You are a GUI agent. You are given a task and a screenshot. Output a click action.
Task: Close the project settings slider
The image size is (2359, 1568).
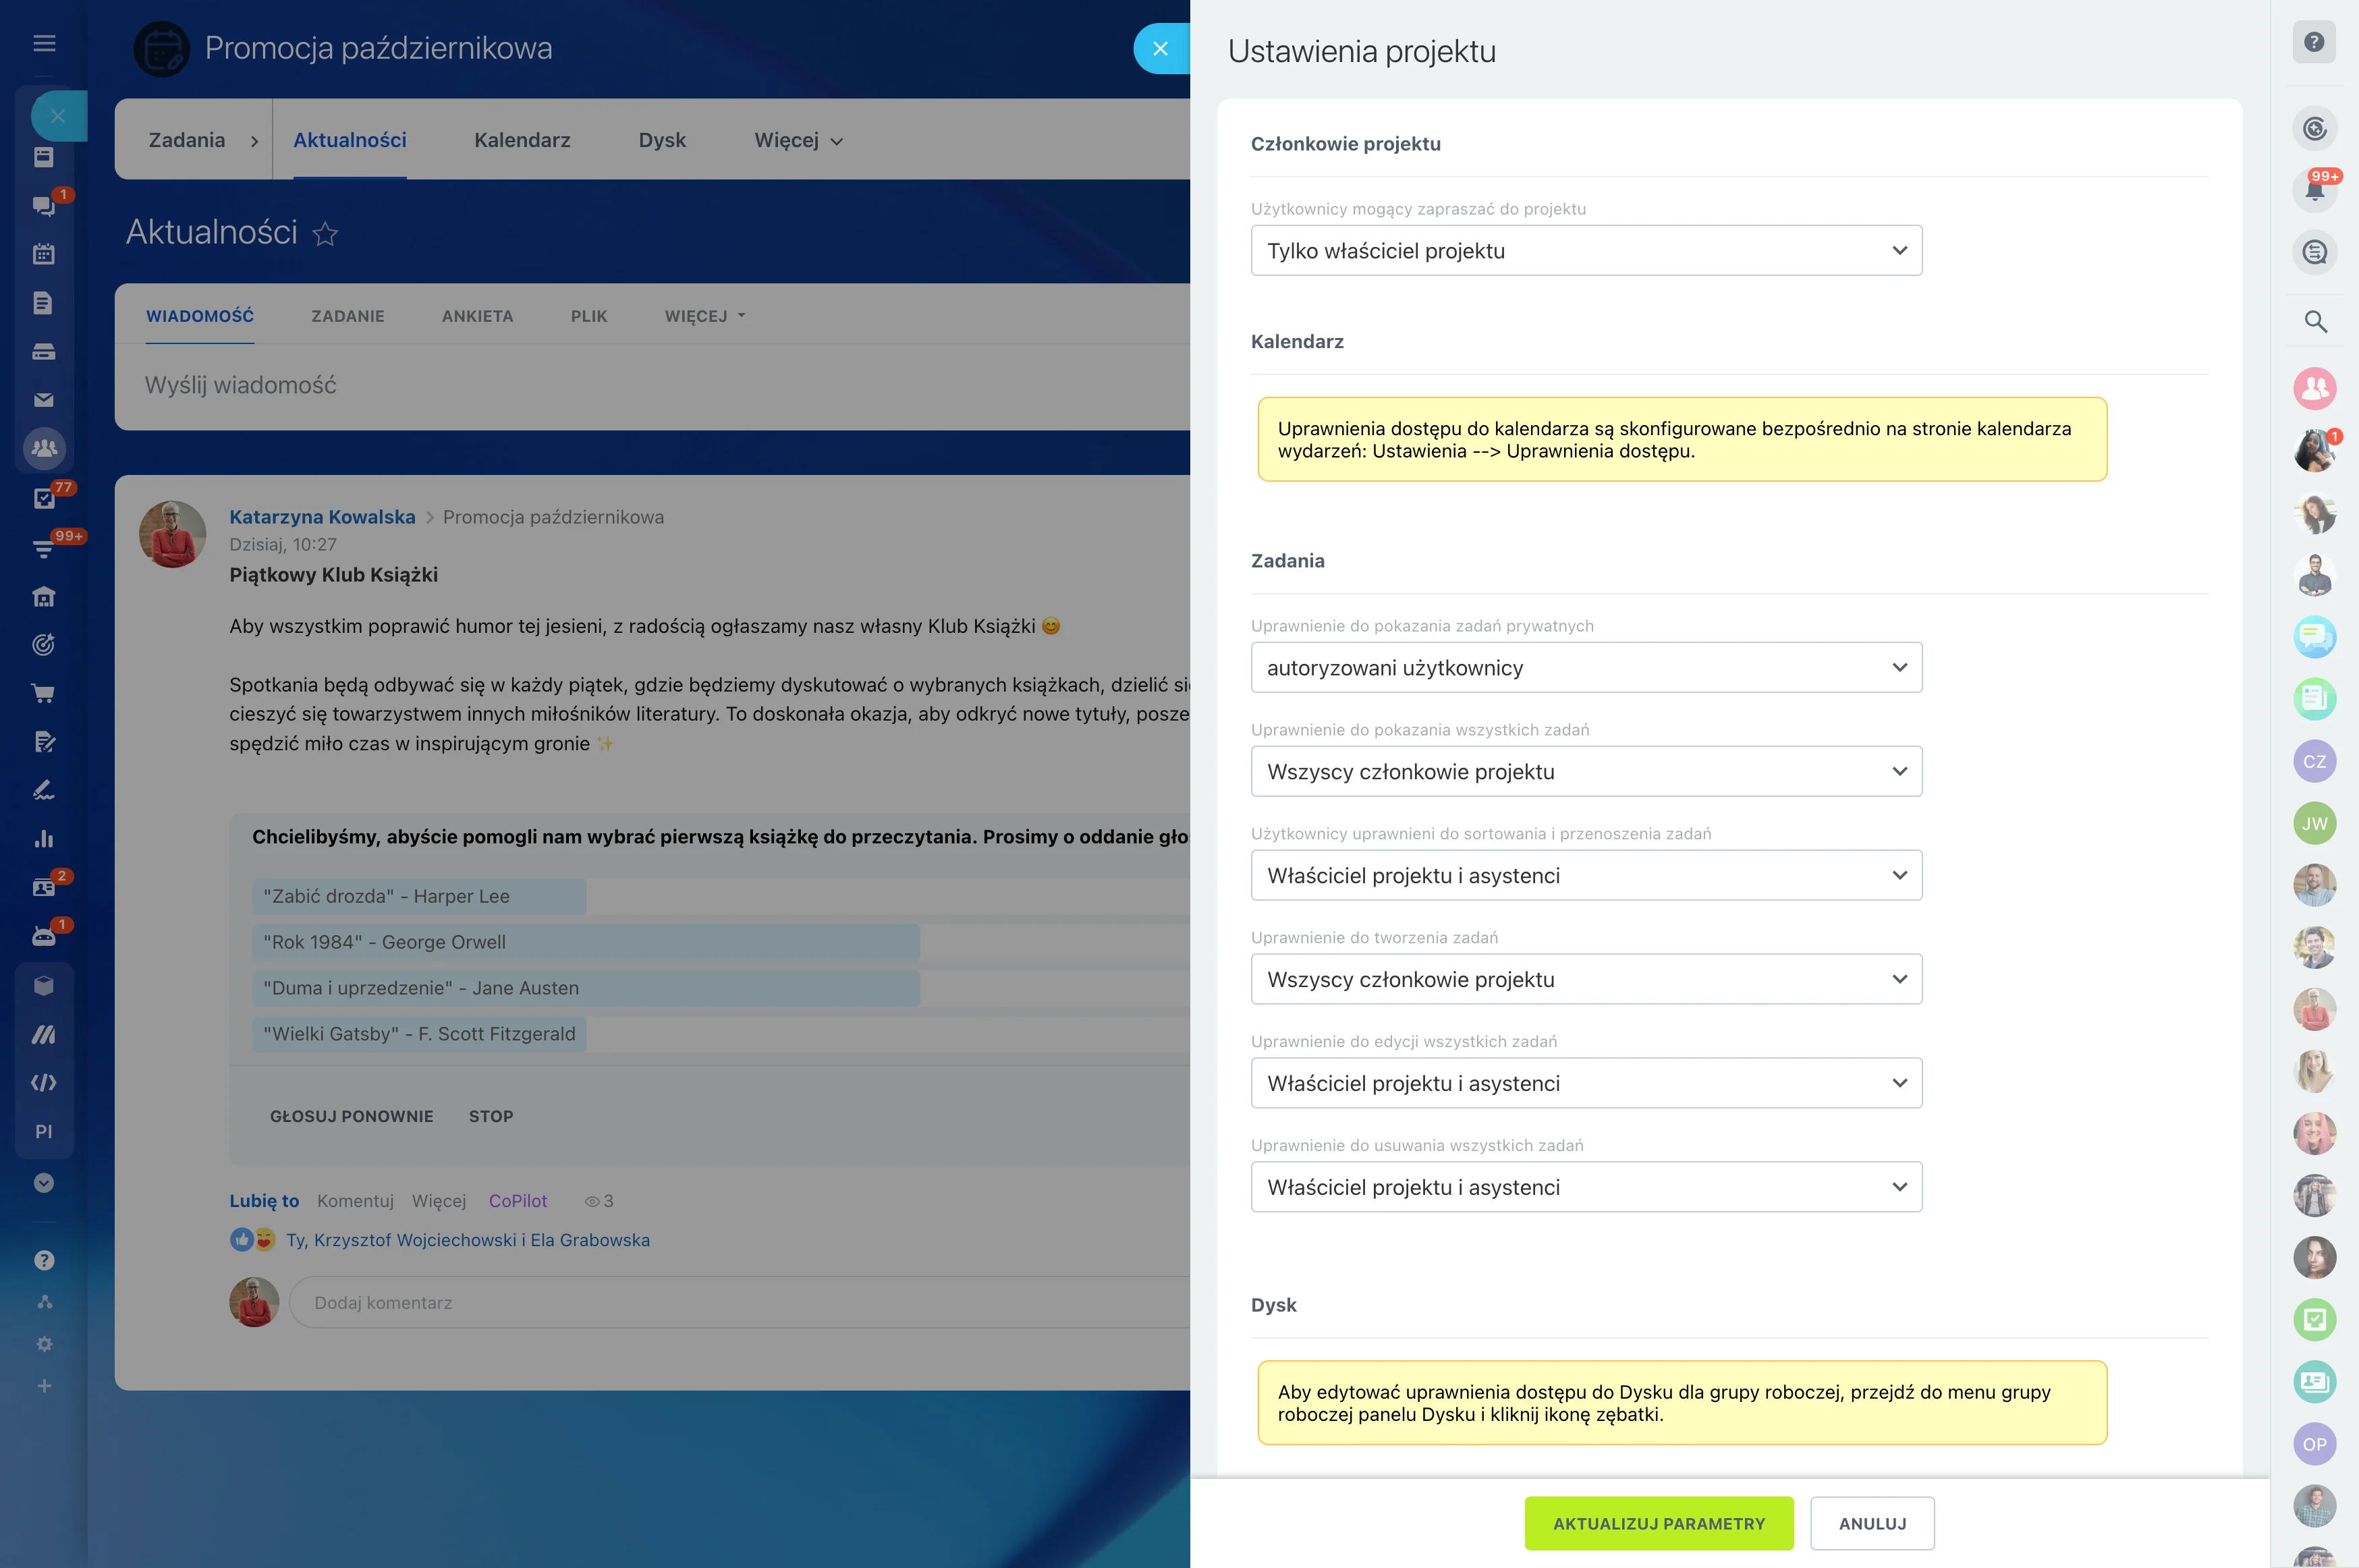point(1160,48)
